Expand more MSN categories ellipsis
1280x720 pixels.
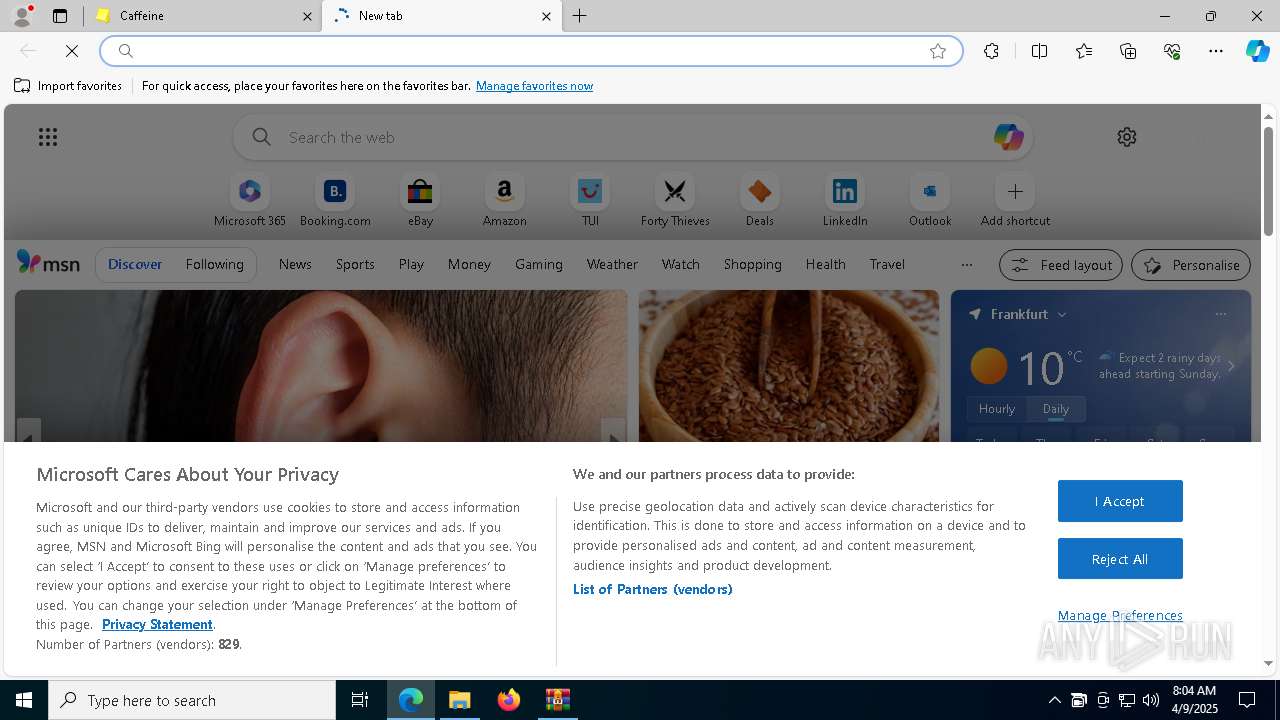966,265
